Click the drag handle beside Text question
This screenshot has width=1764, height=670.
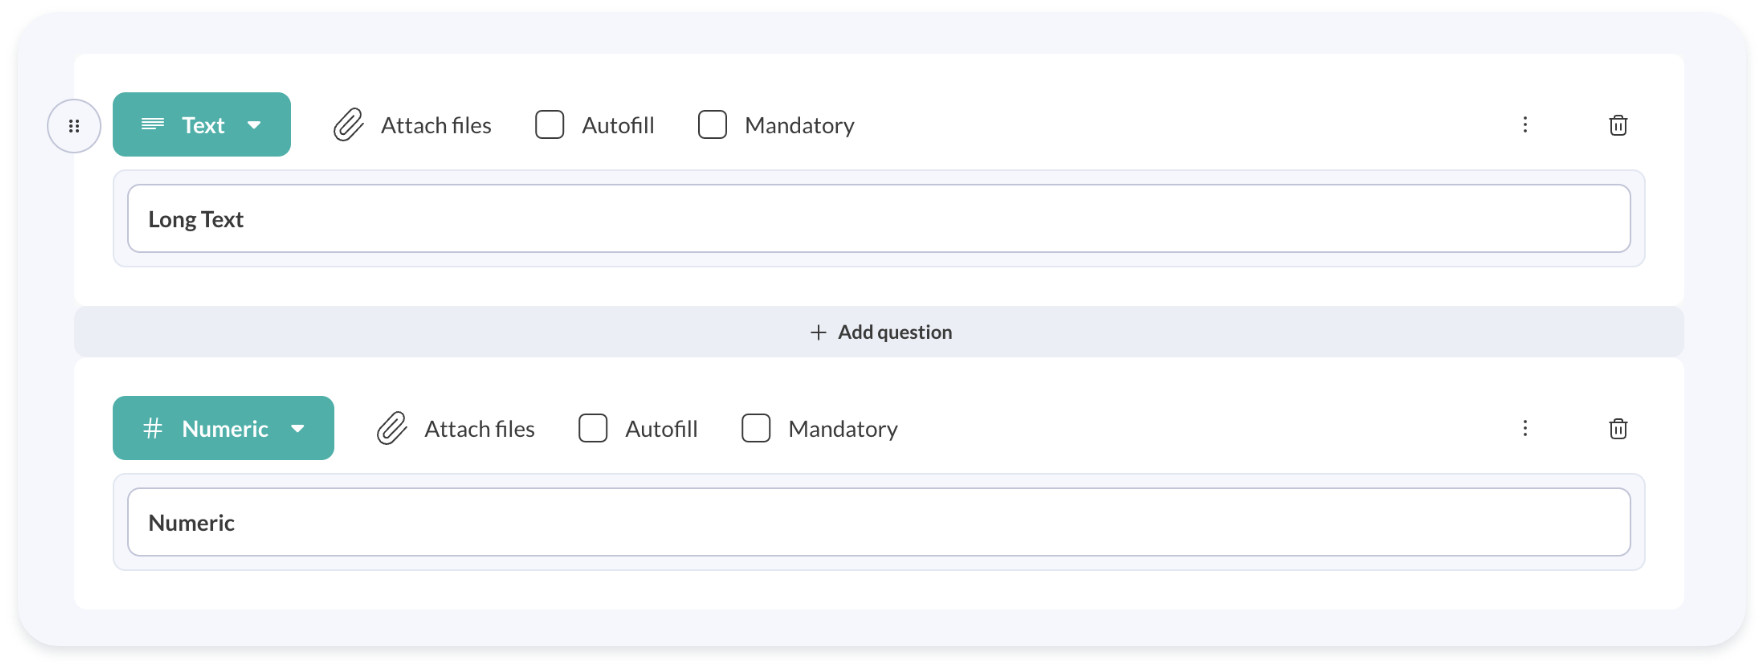pos(74,126)
